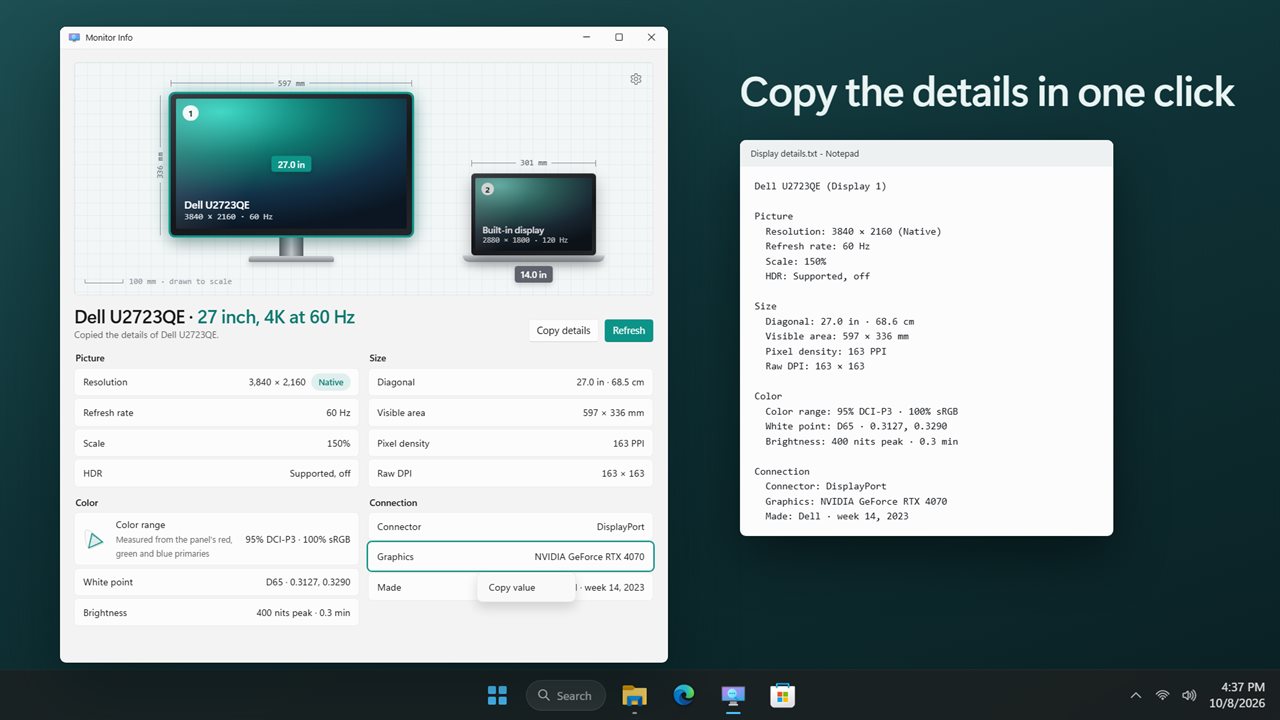This screenshot has width=1280, height=720.
Task: Launch File Explorer from the taskbar
Action: point(634,695)
